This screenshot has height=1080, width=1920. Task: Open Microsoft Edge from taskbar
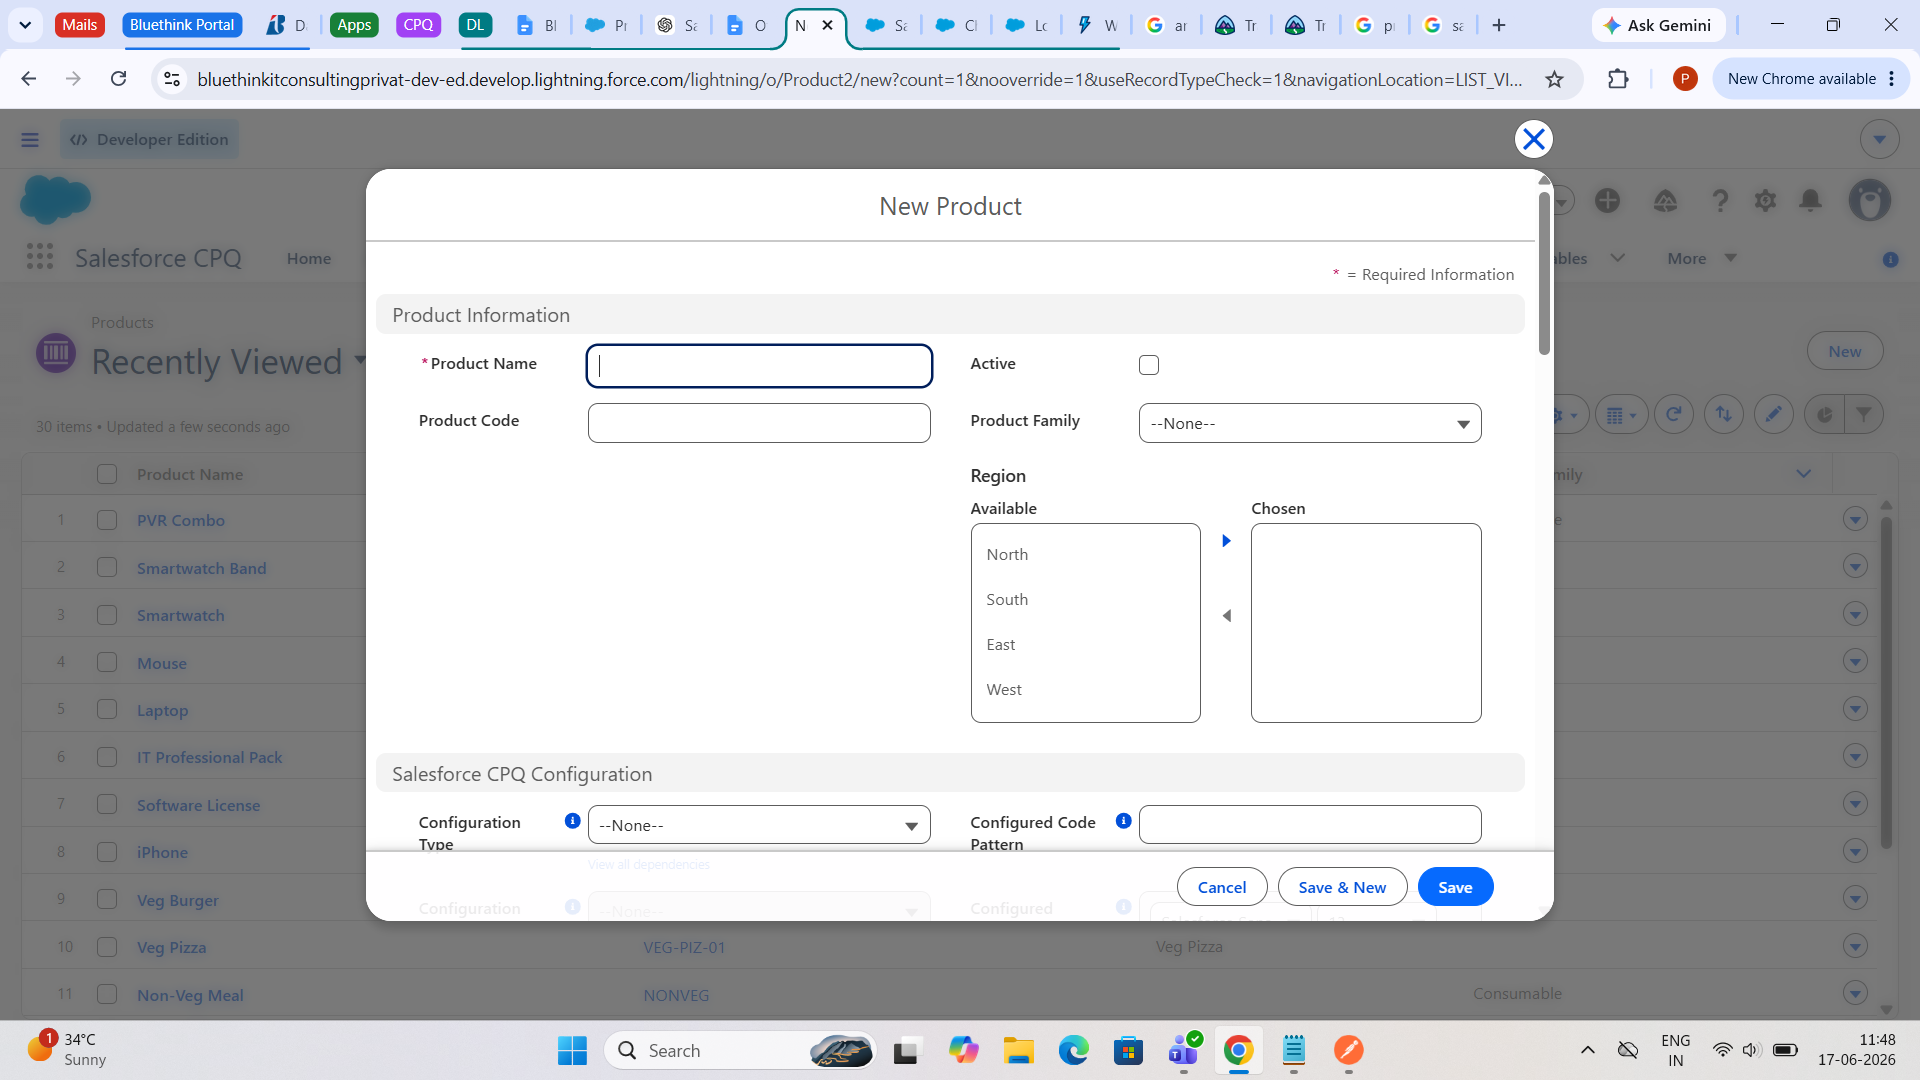point(1073,1050)
